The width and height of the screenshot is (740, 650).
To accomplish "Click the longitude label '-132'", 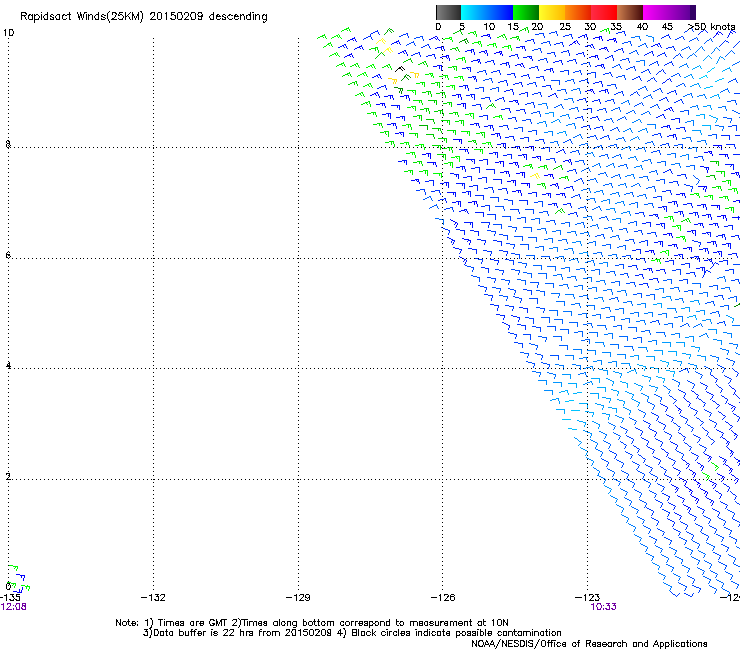I will [153, 598].
